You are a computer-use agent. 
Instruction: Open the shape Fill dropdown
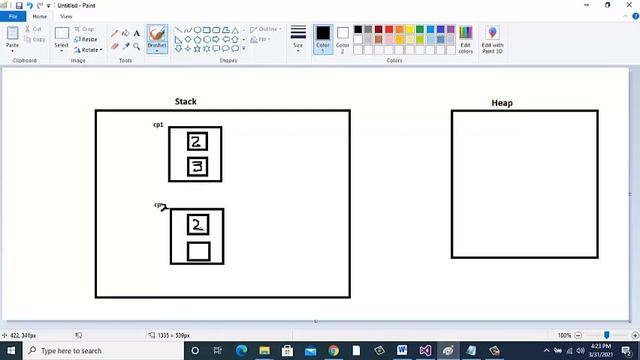(x=260, y=40)
